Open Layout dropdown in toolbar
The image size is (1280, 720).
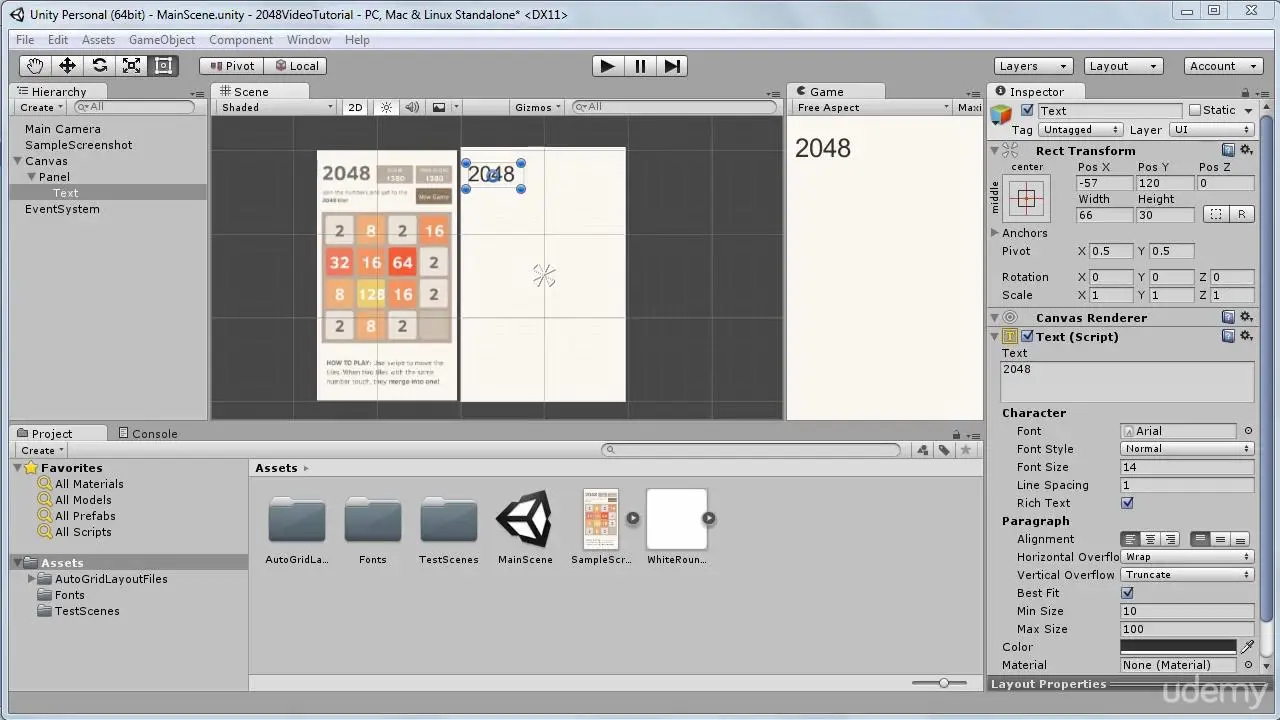[x=1123, y=66]
